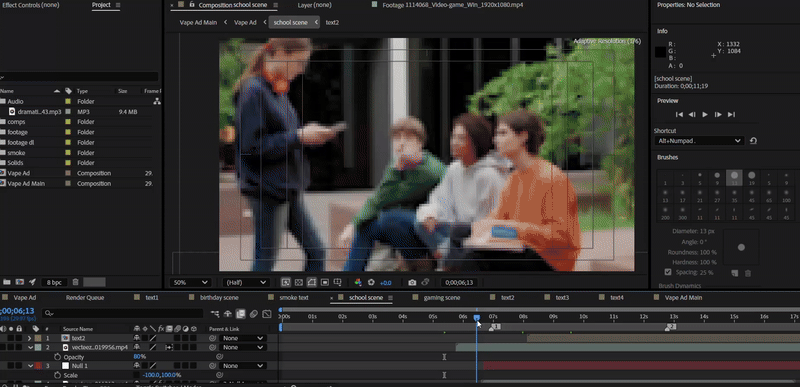Select the Audio folder in Project panel
The image size is (800, 387).
tap(15, 101)
